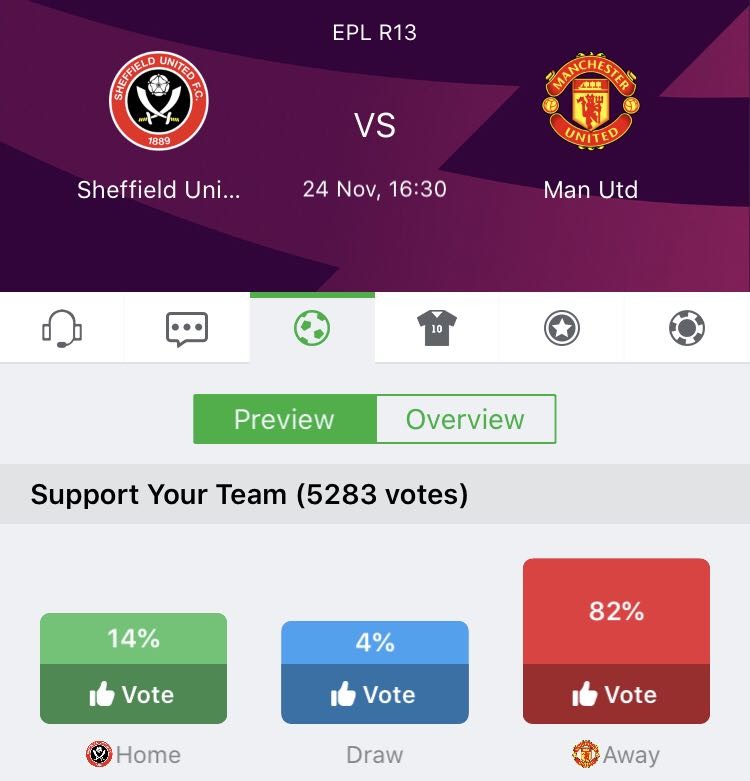Select the soccer ball match tab
The width and height of the screenshot is (750, 781).
(312, 328)
